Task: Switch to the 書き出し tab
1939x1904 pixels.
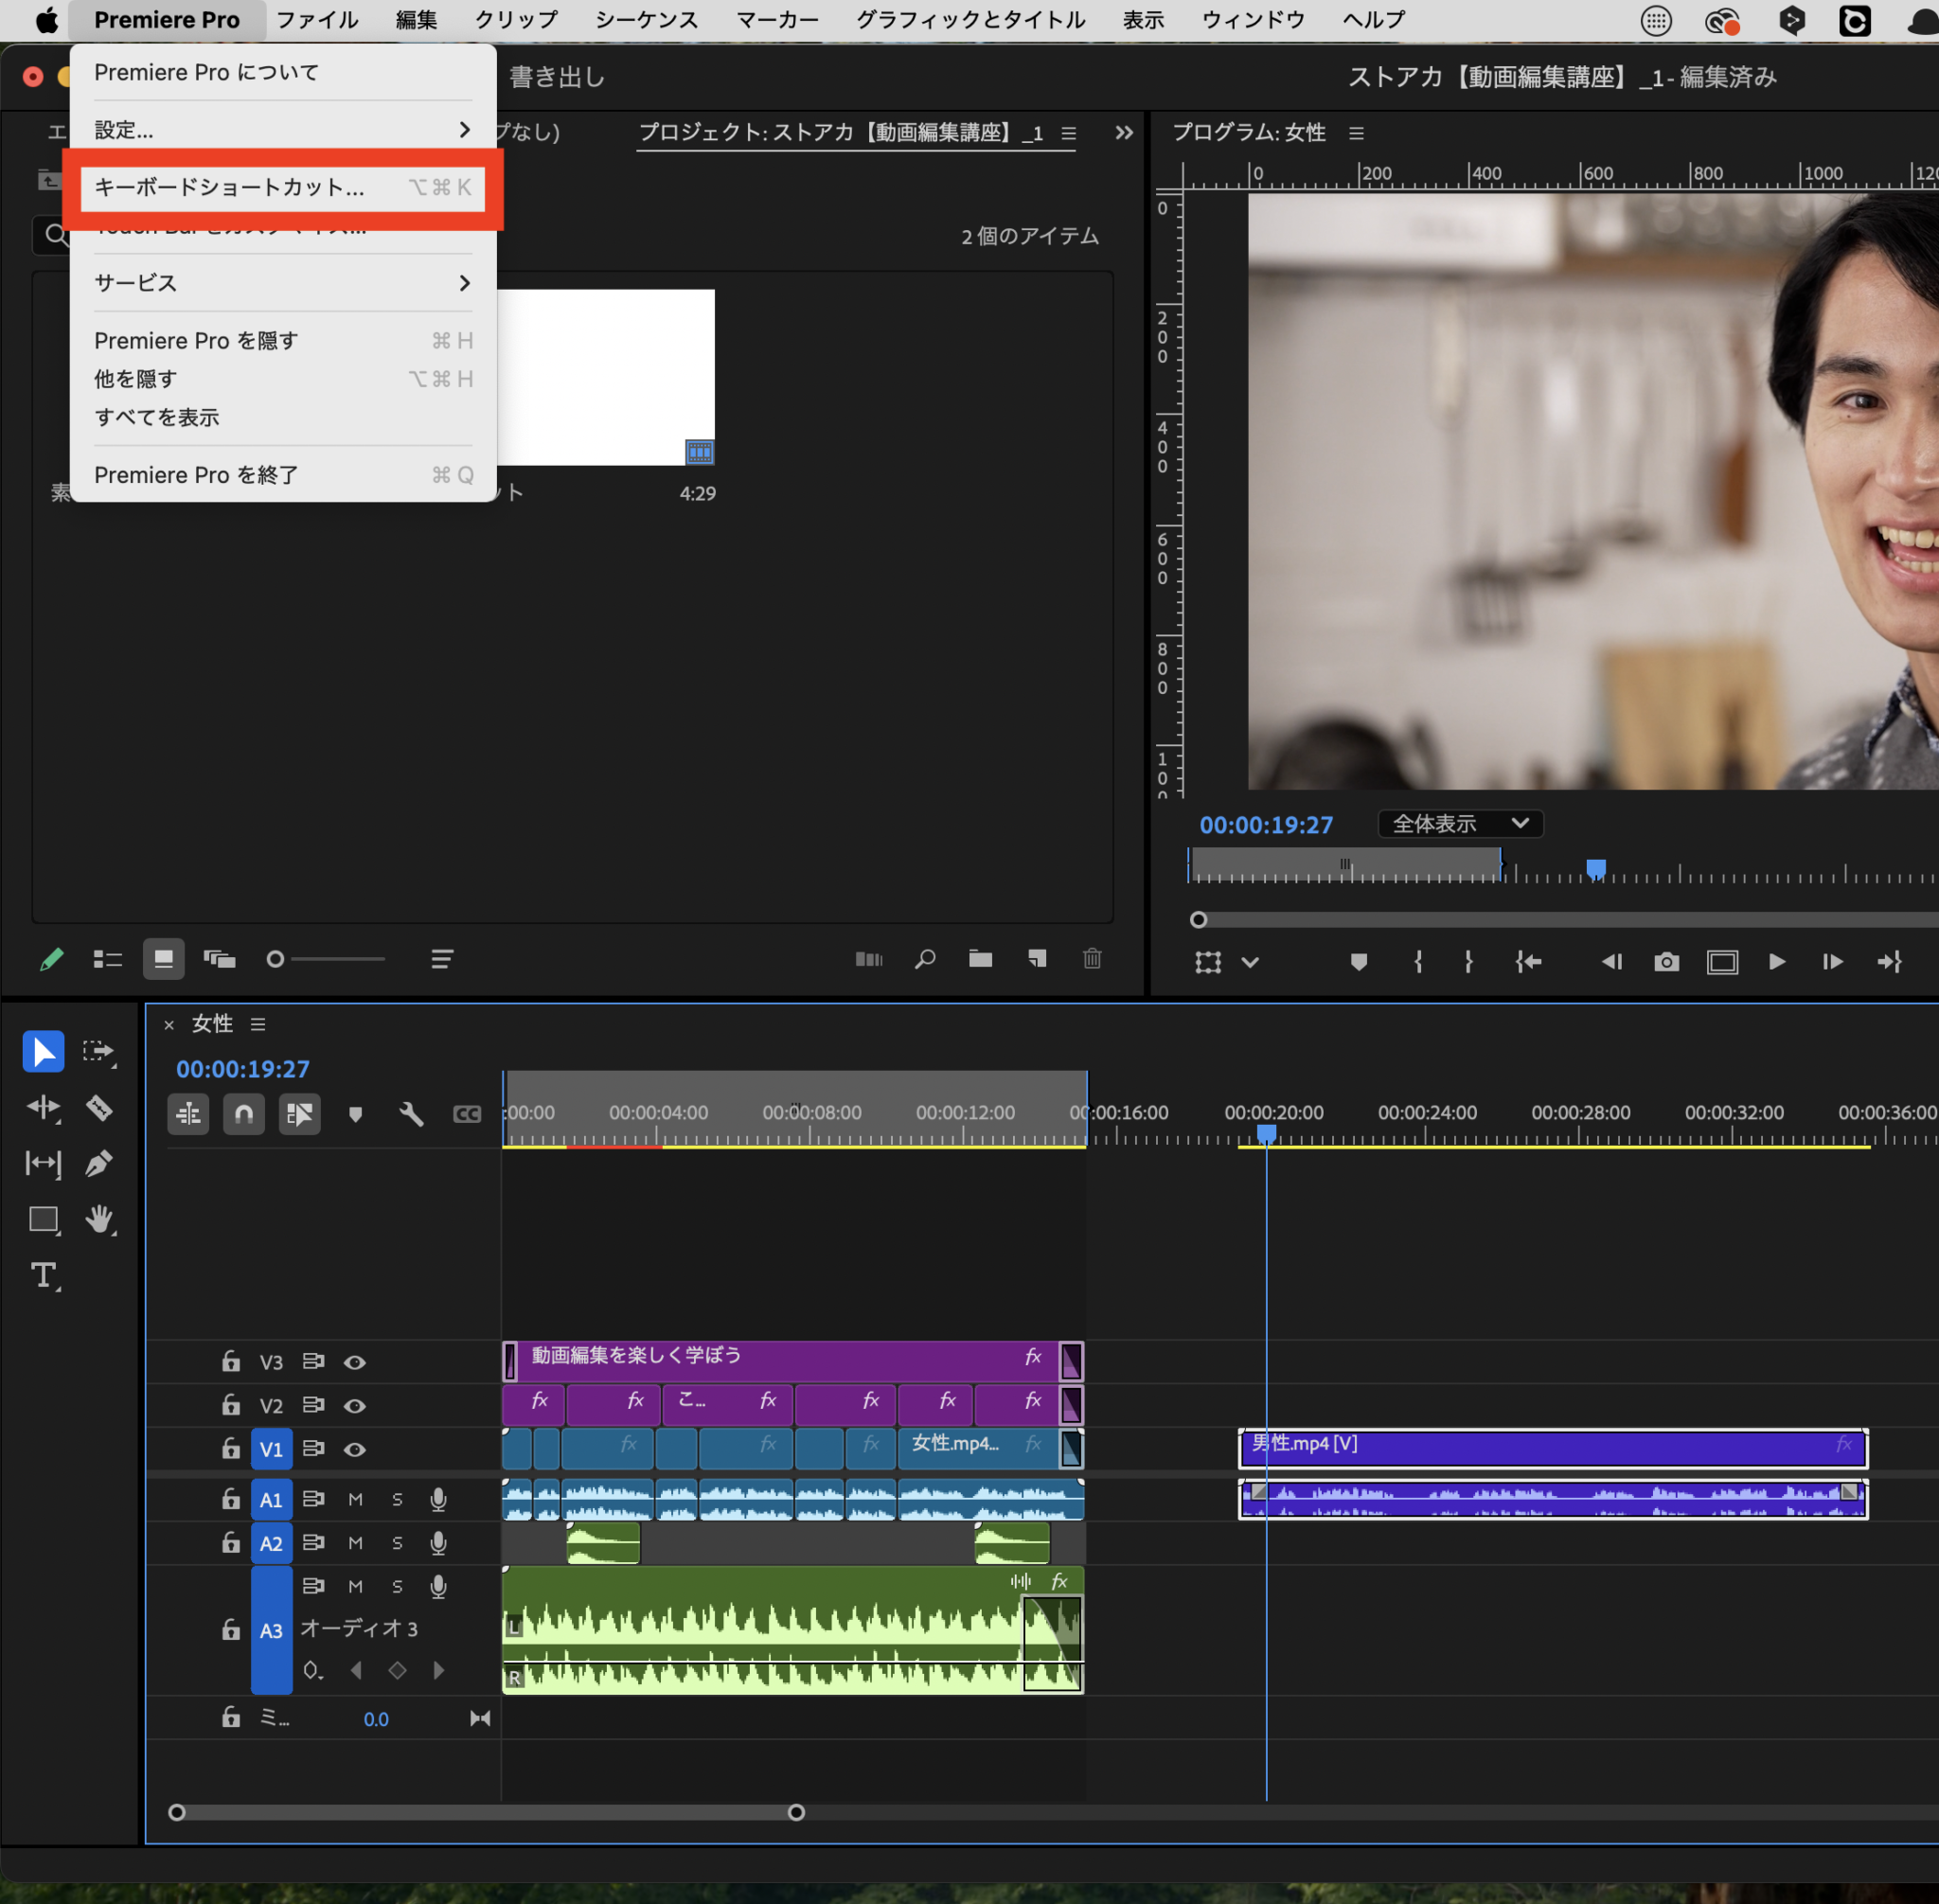Action: 556,77
